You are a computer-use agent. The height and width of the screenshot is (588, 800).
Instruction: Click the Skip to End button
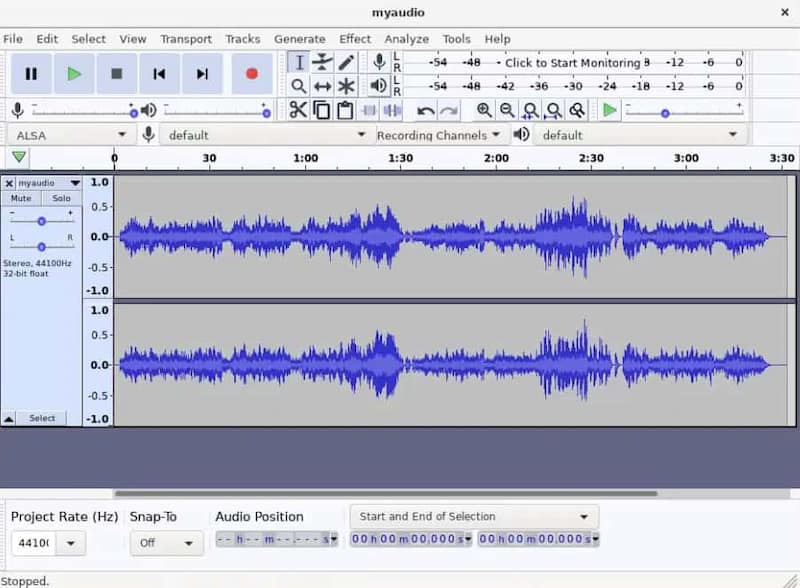click(202, 73)
